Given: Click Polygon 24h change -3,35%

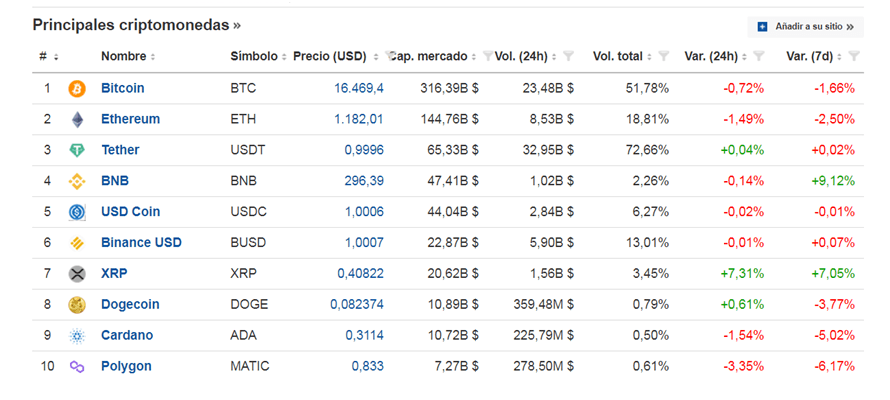Looking at the screenshot, I should click(744, 367).
